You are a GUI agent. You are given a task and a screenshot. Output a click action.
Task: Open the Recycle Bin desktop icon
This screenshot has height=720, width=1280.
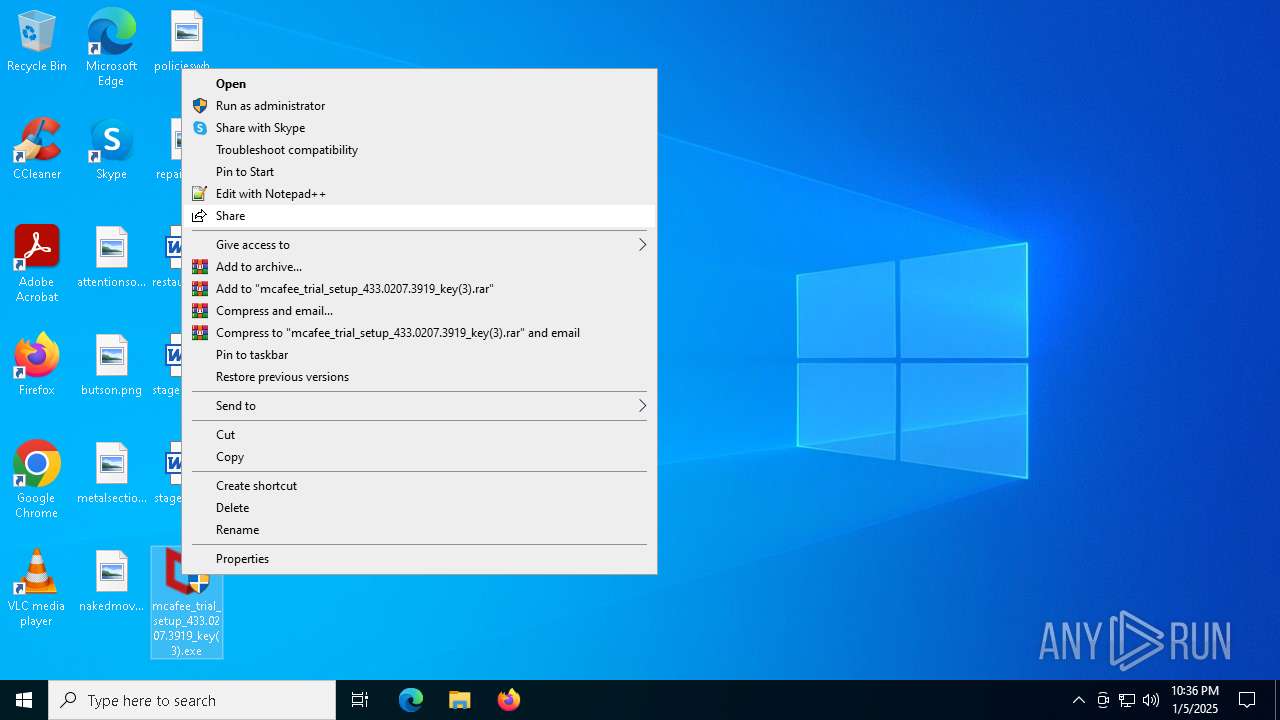37,42
